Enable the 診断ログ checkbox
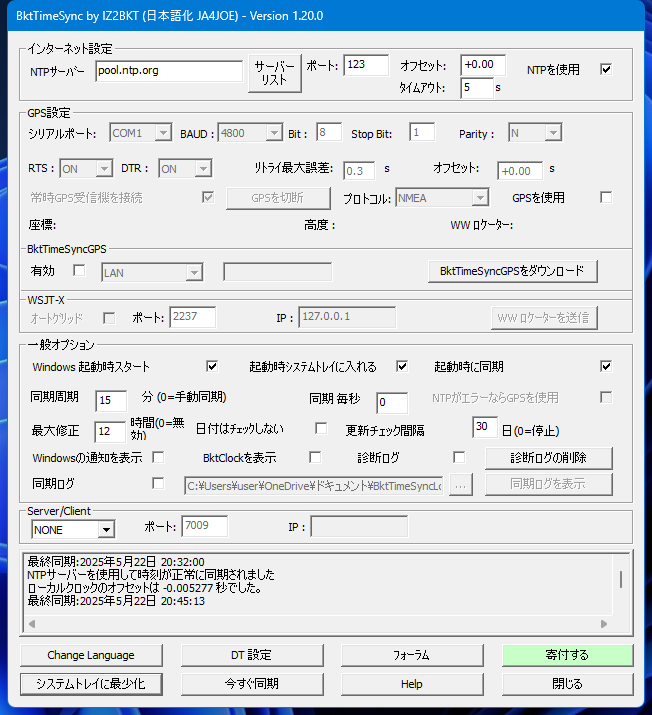This screenshot has width=652, height=715. (459, 457)
